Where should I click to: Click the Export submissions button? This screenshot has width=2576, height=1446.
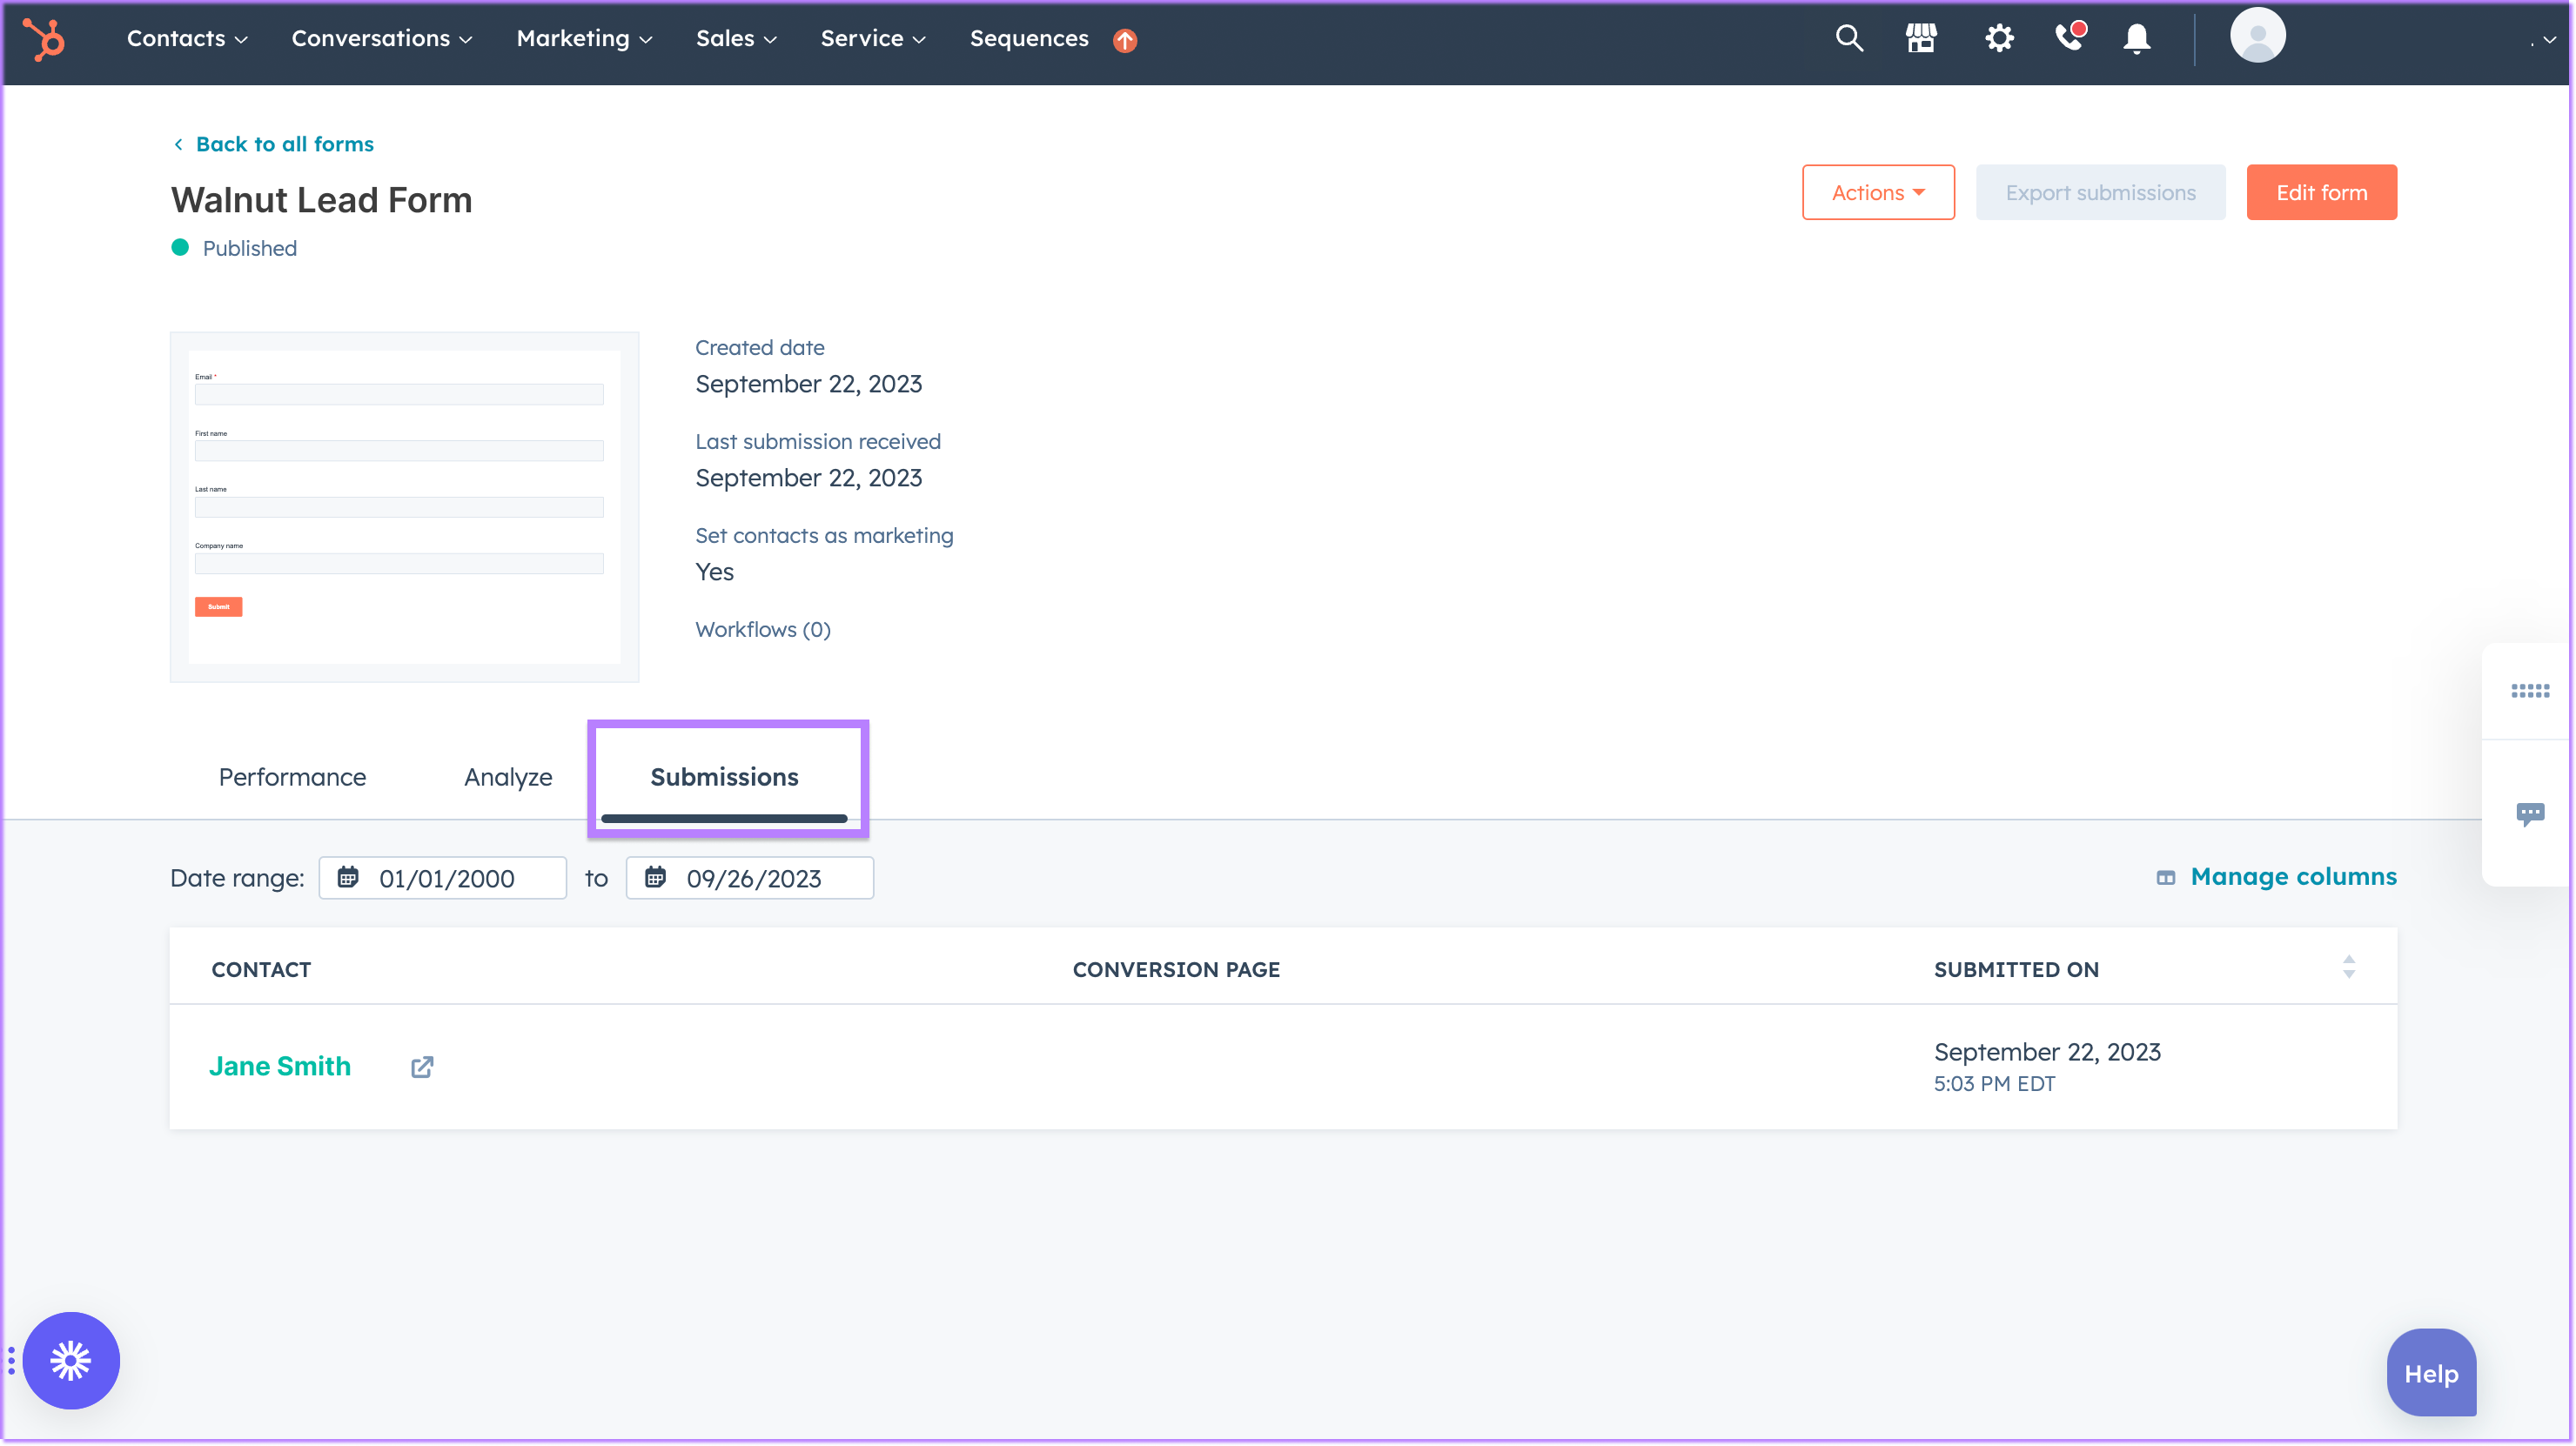pos(2100,192)
